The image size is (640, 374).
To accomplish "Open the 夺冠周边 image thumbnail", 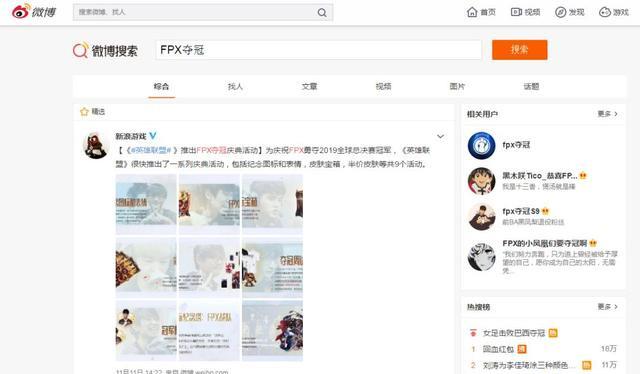I will (272, 267).
